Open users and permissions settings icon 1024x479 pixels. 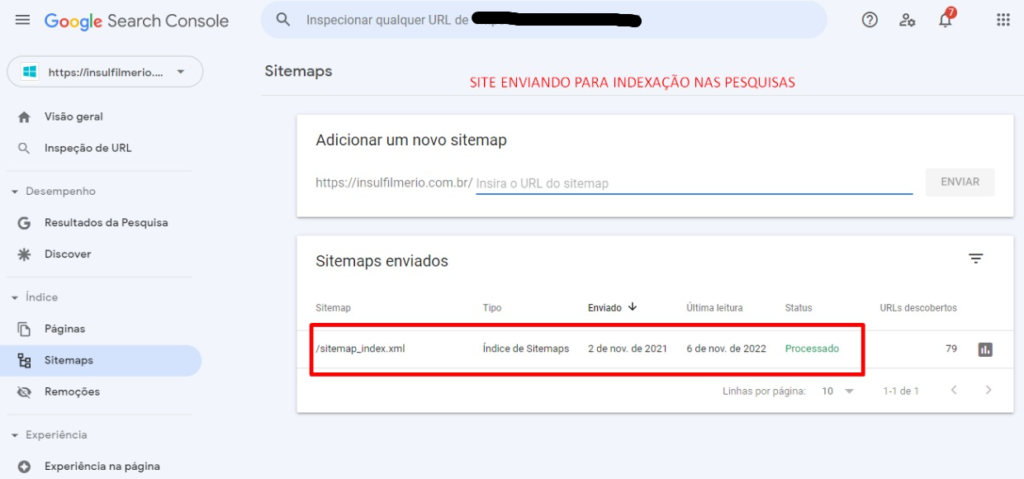point(907,20)
